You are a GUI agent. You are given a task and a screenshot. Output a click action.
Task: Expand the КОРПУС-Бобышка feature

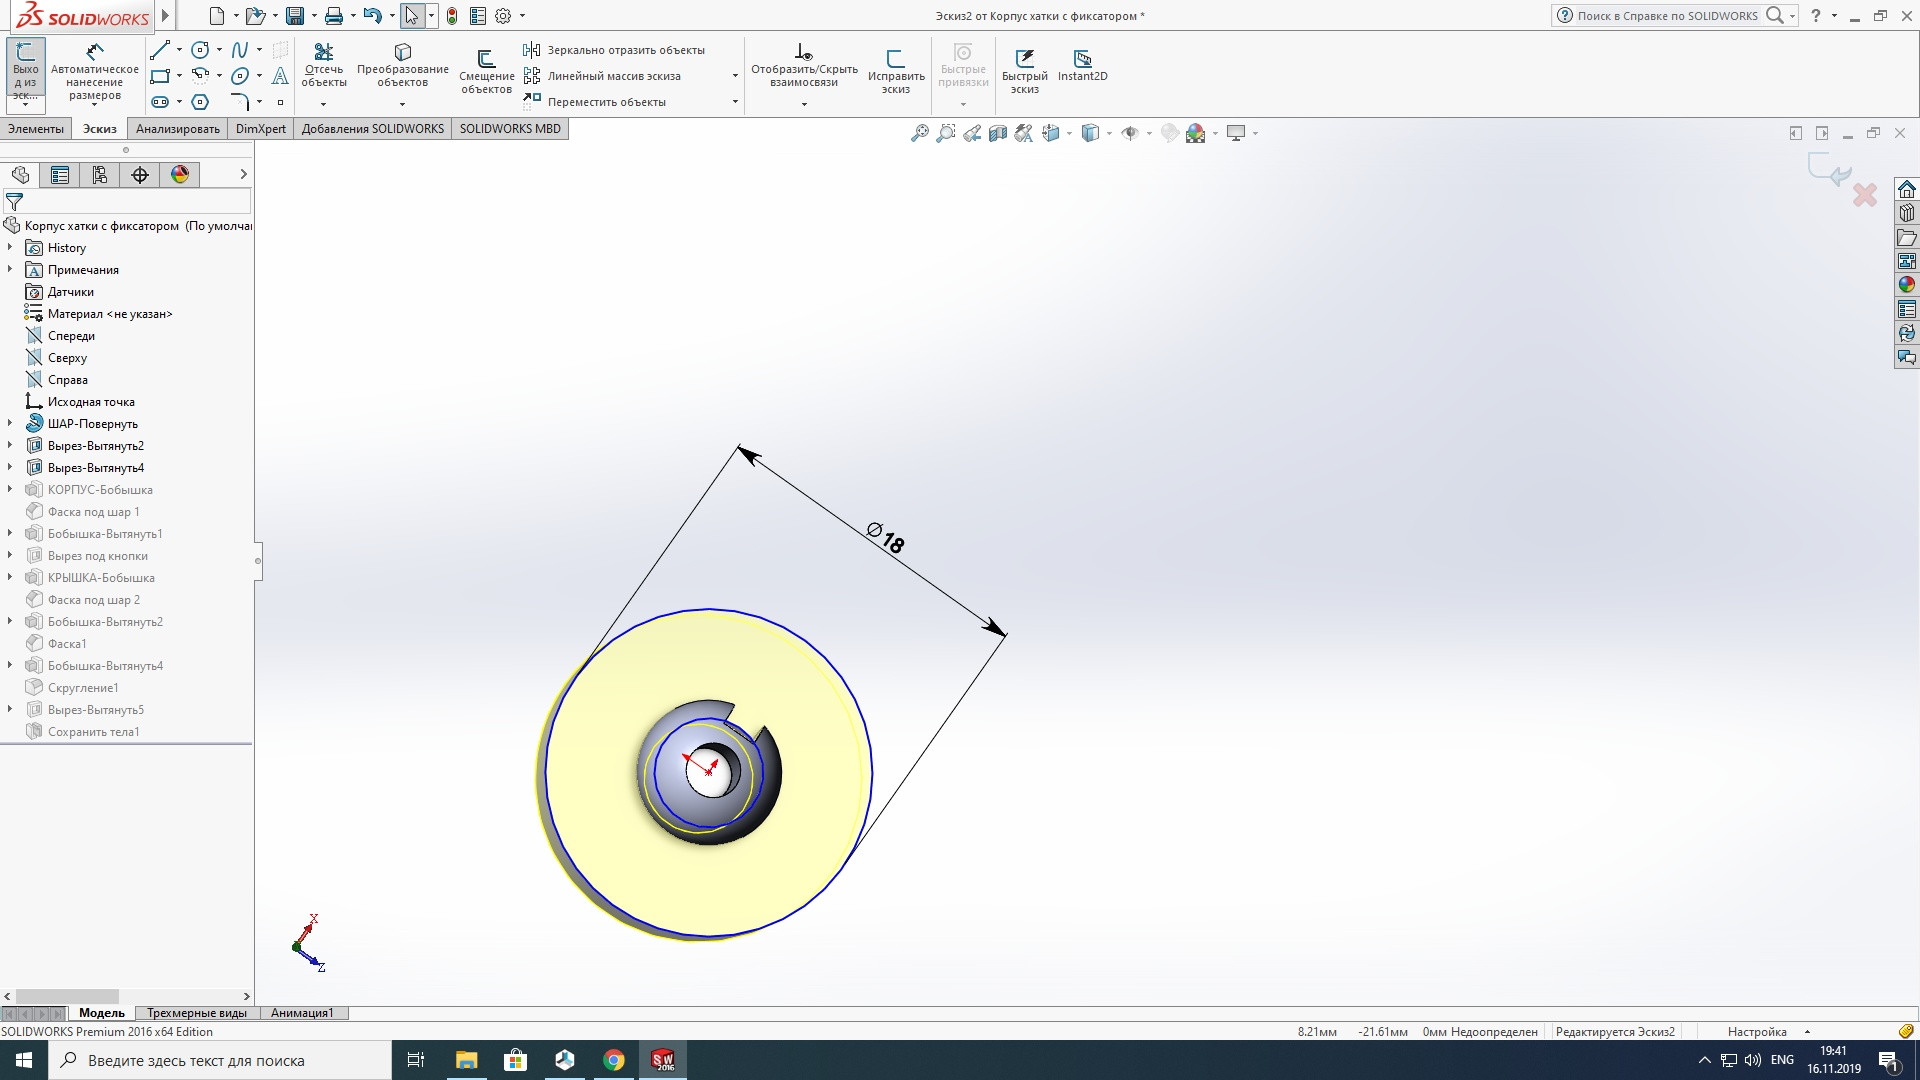point(10,489)
